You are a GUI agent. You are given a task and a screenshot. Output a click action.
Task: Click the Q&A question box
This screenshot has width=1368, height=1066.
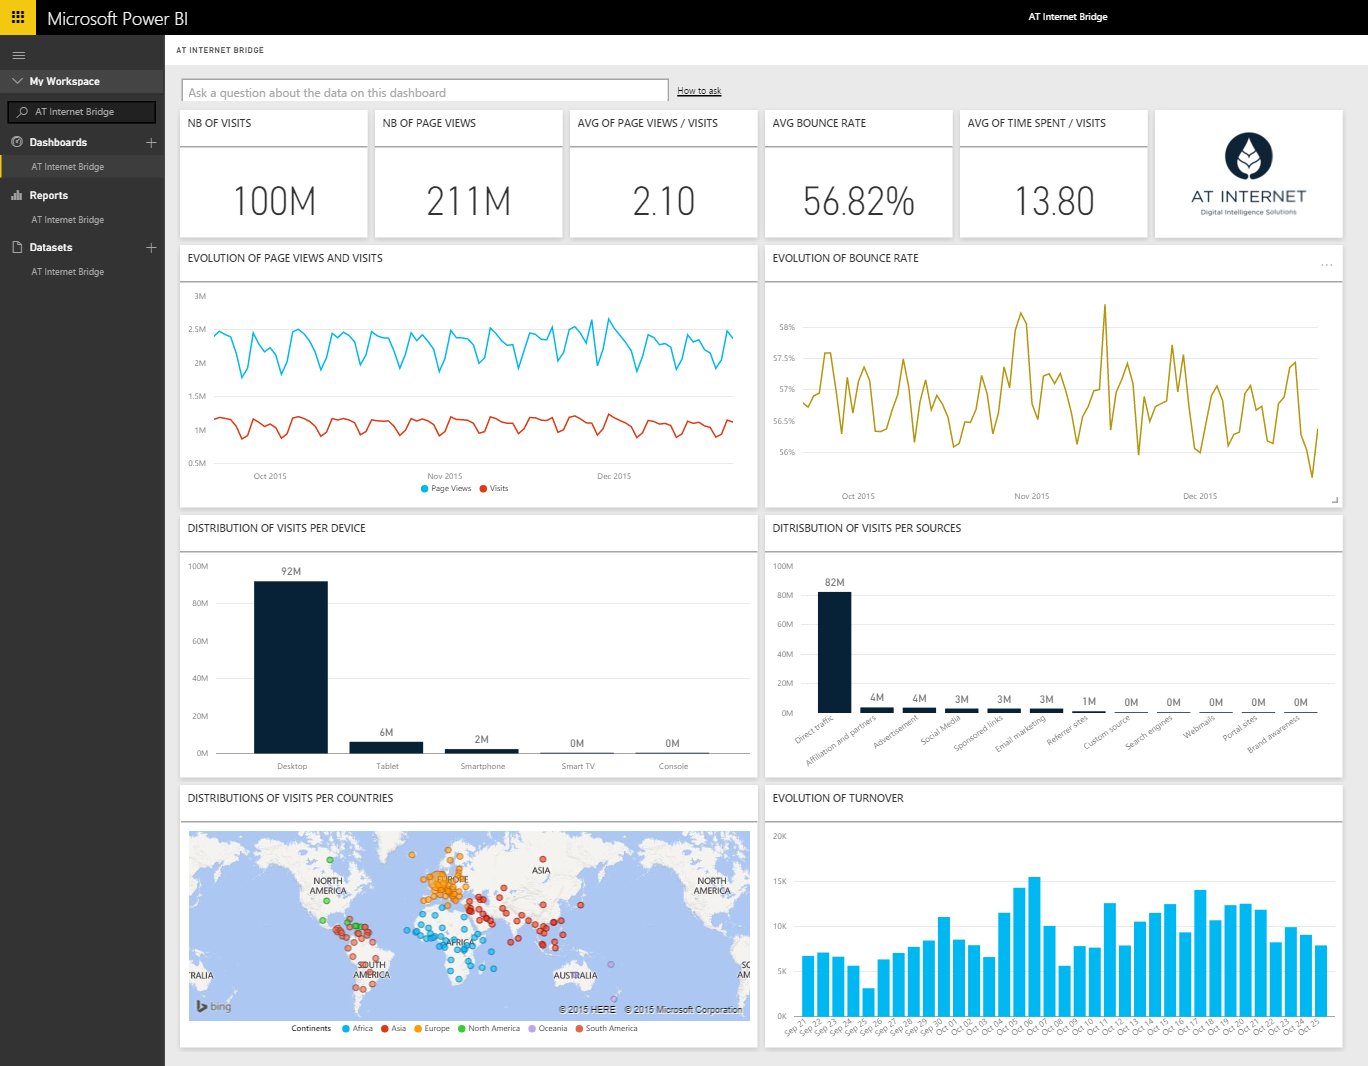(x=425, y=91)
